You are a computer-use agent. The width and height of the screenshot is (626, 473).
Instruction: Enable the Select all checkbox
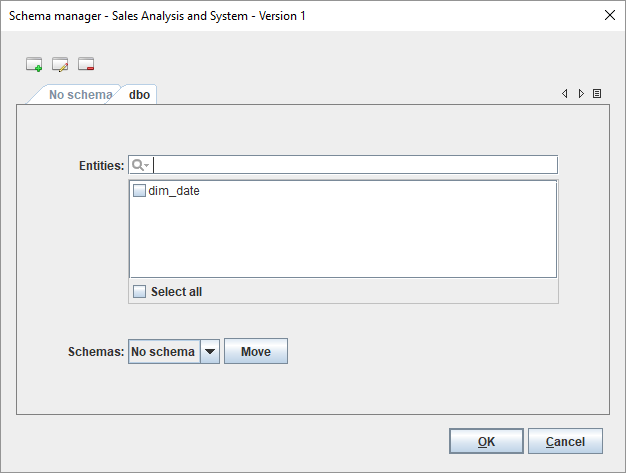pos(140,292)
